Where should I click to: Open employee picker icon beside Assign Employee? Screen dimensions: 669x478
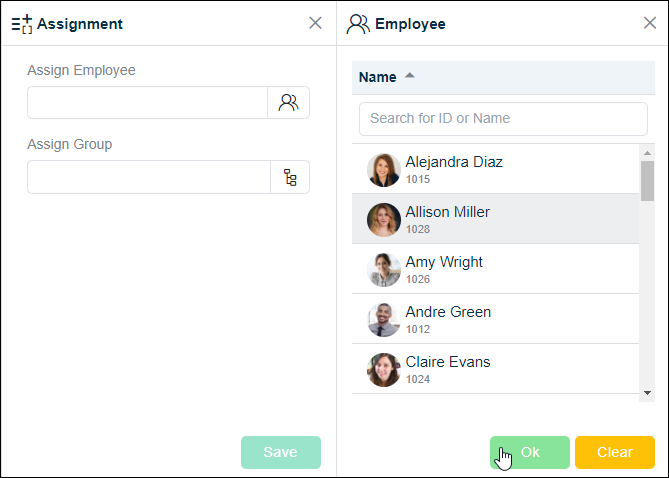tap(288, 103)
